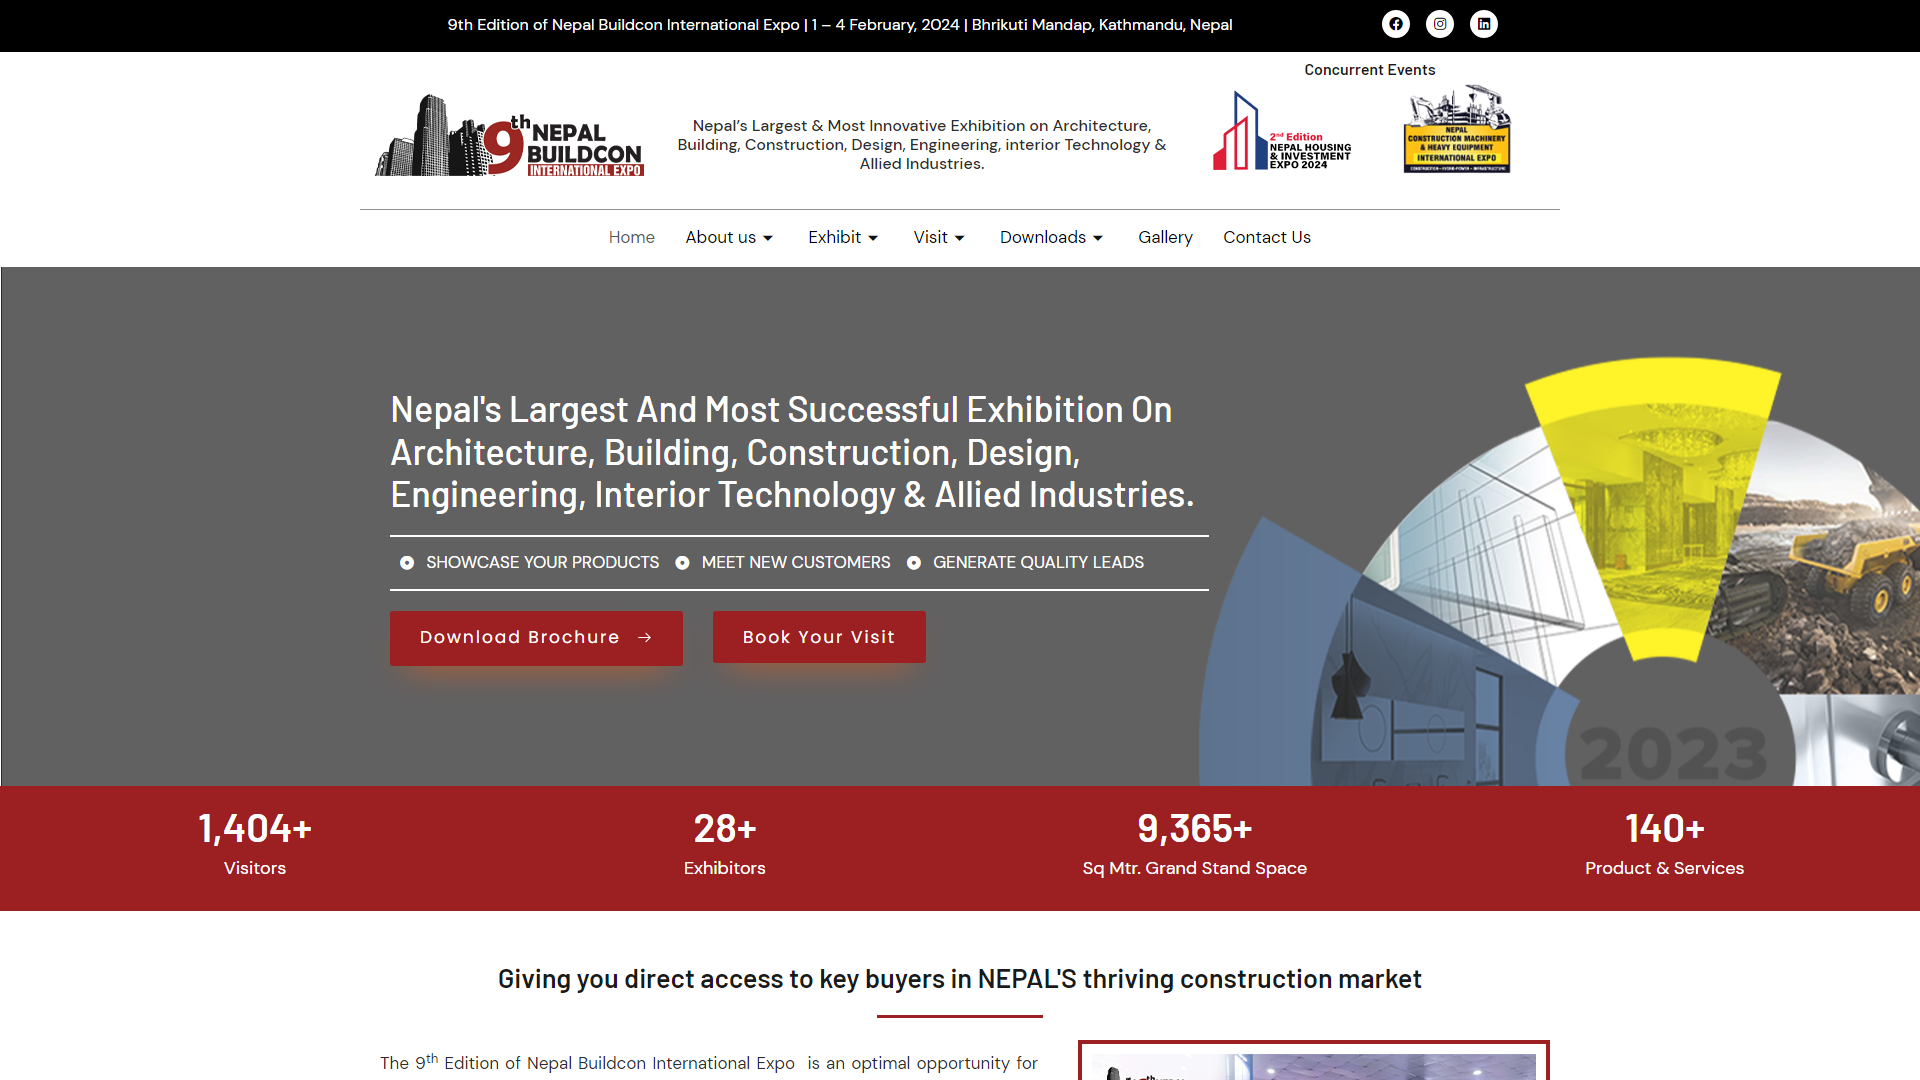Click the Concurrent Events heading
This screenshot has height=1080, width=1920.
pyautogui.click(x=1370, y=70)
